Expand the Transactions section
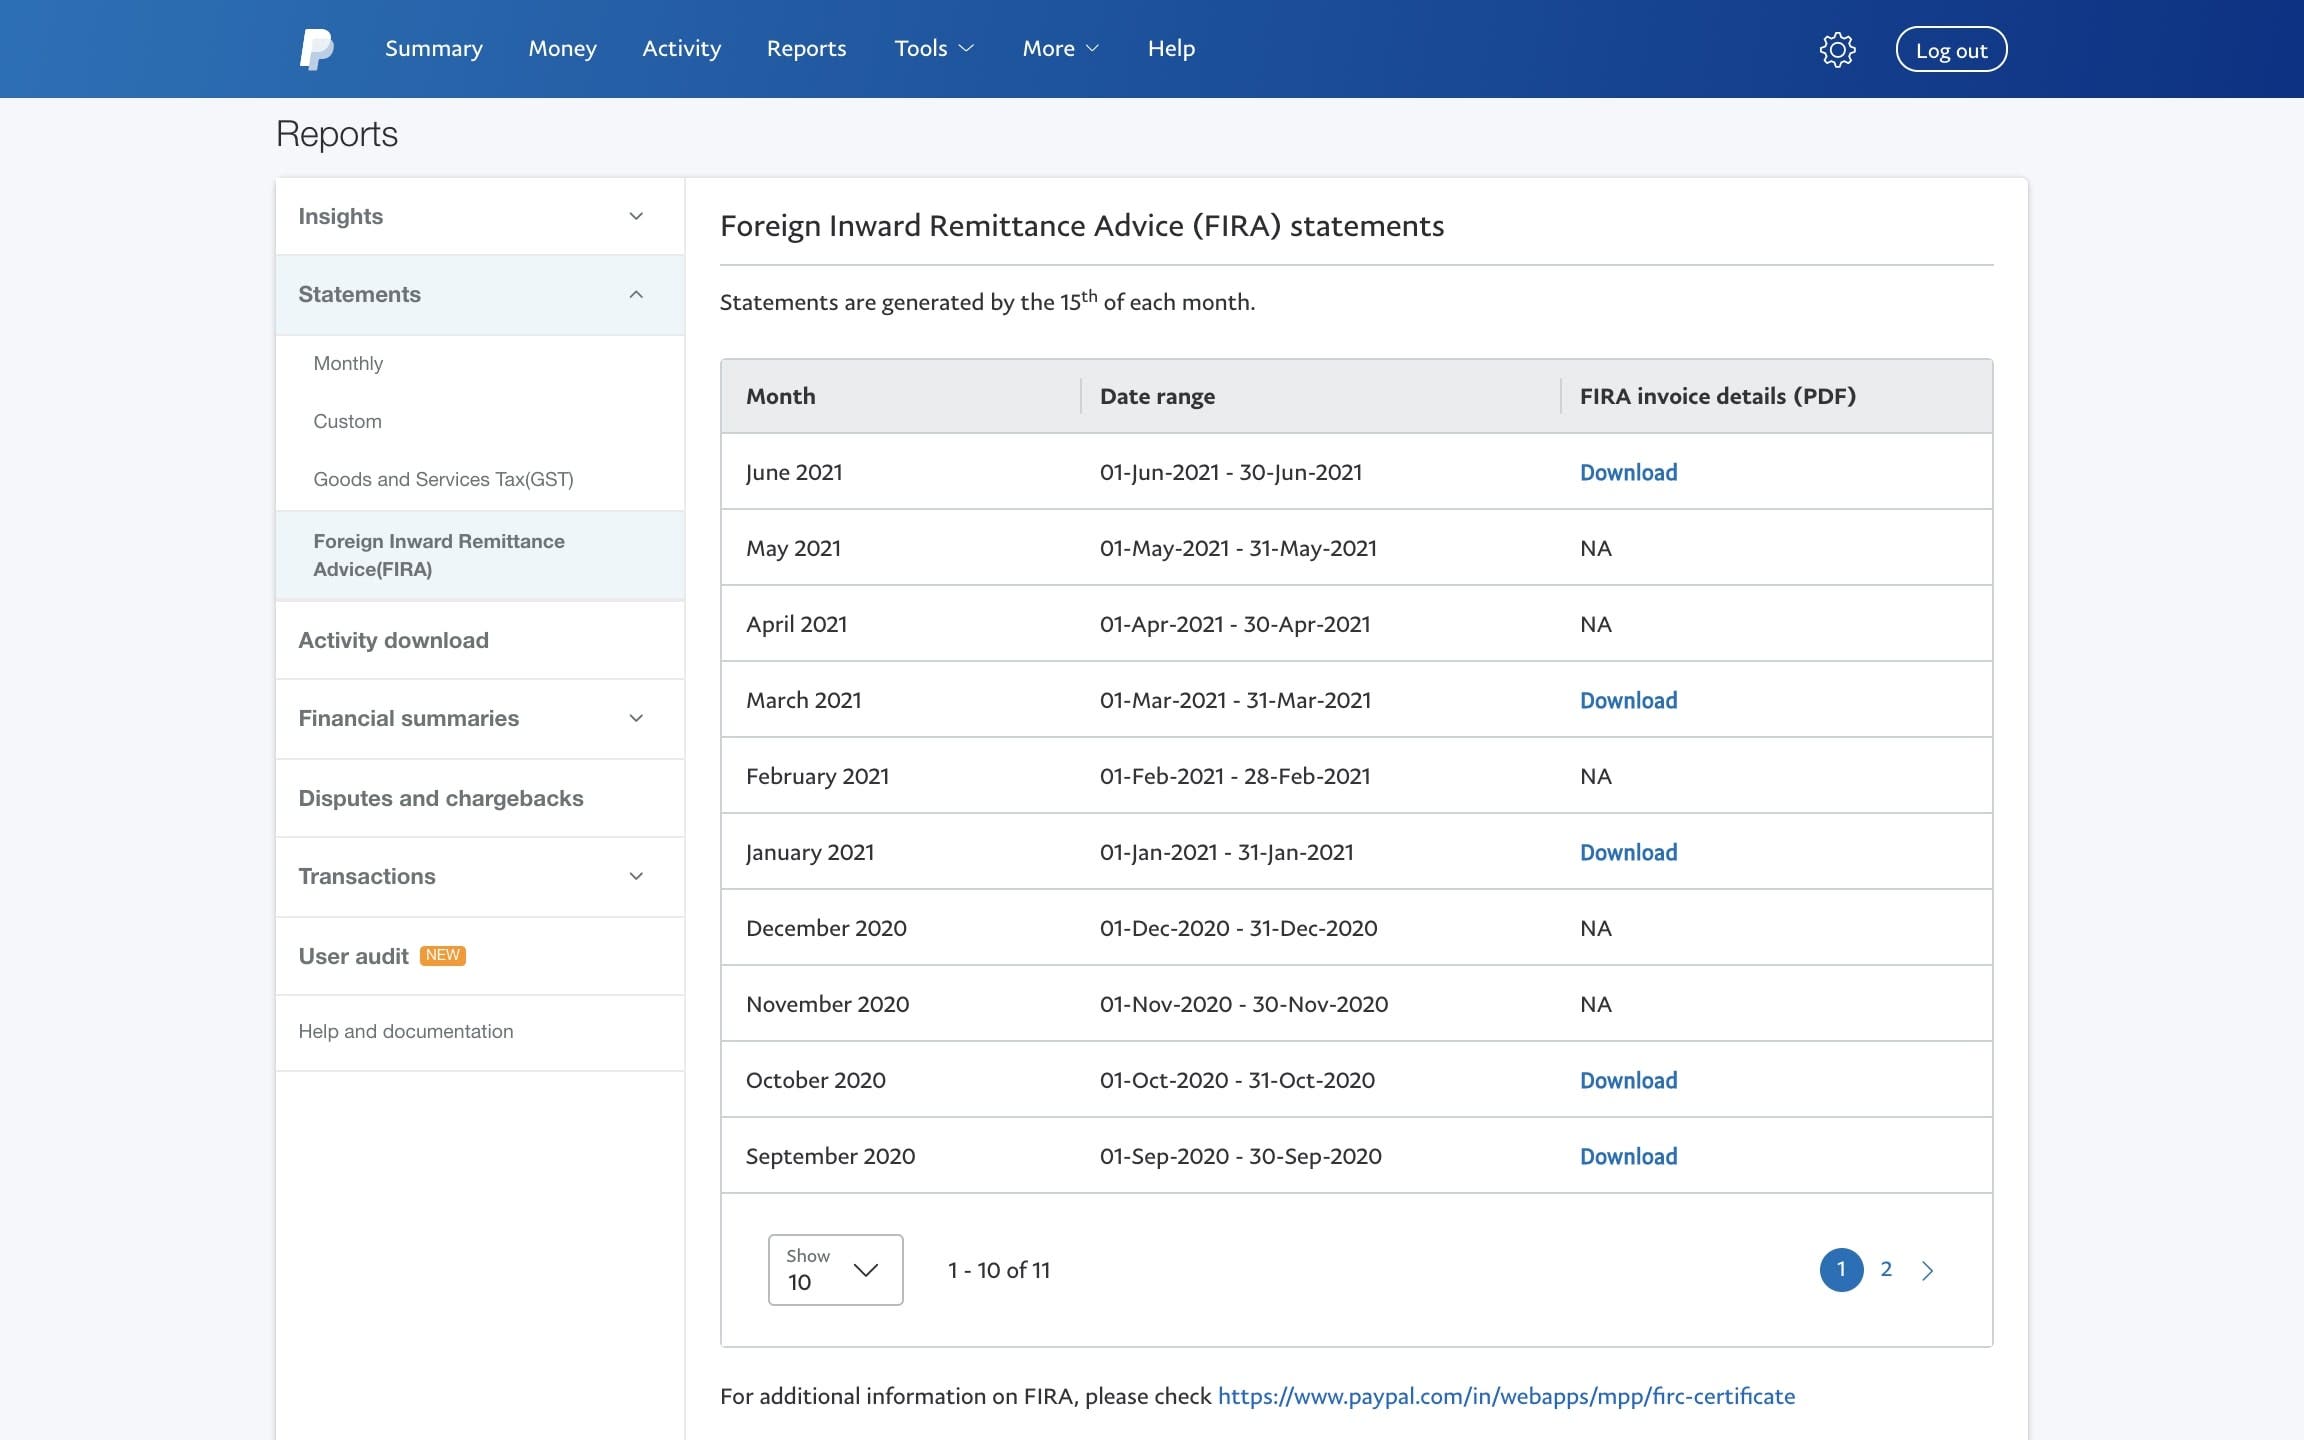This screenshot has width=2304, height=1440. pos(479,876)
